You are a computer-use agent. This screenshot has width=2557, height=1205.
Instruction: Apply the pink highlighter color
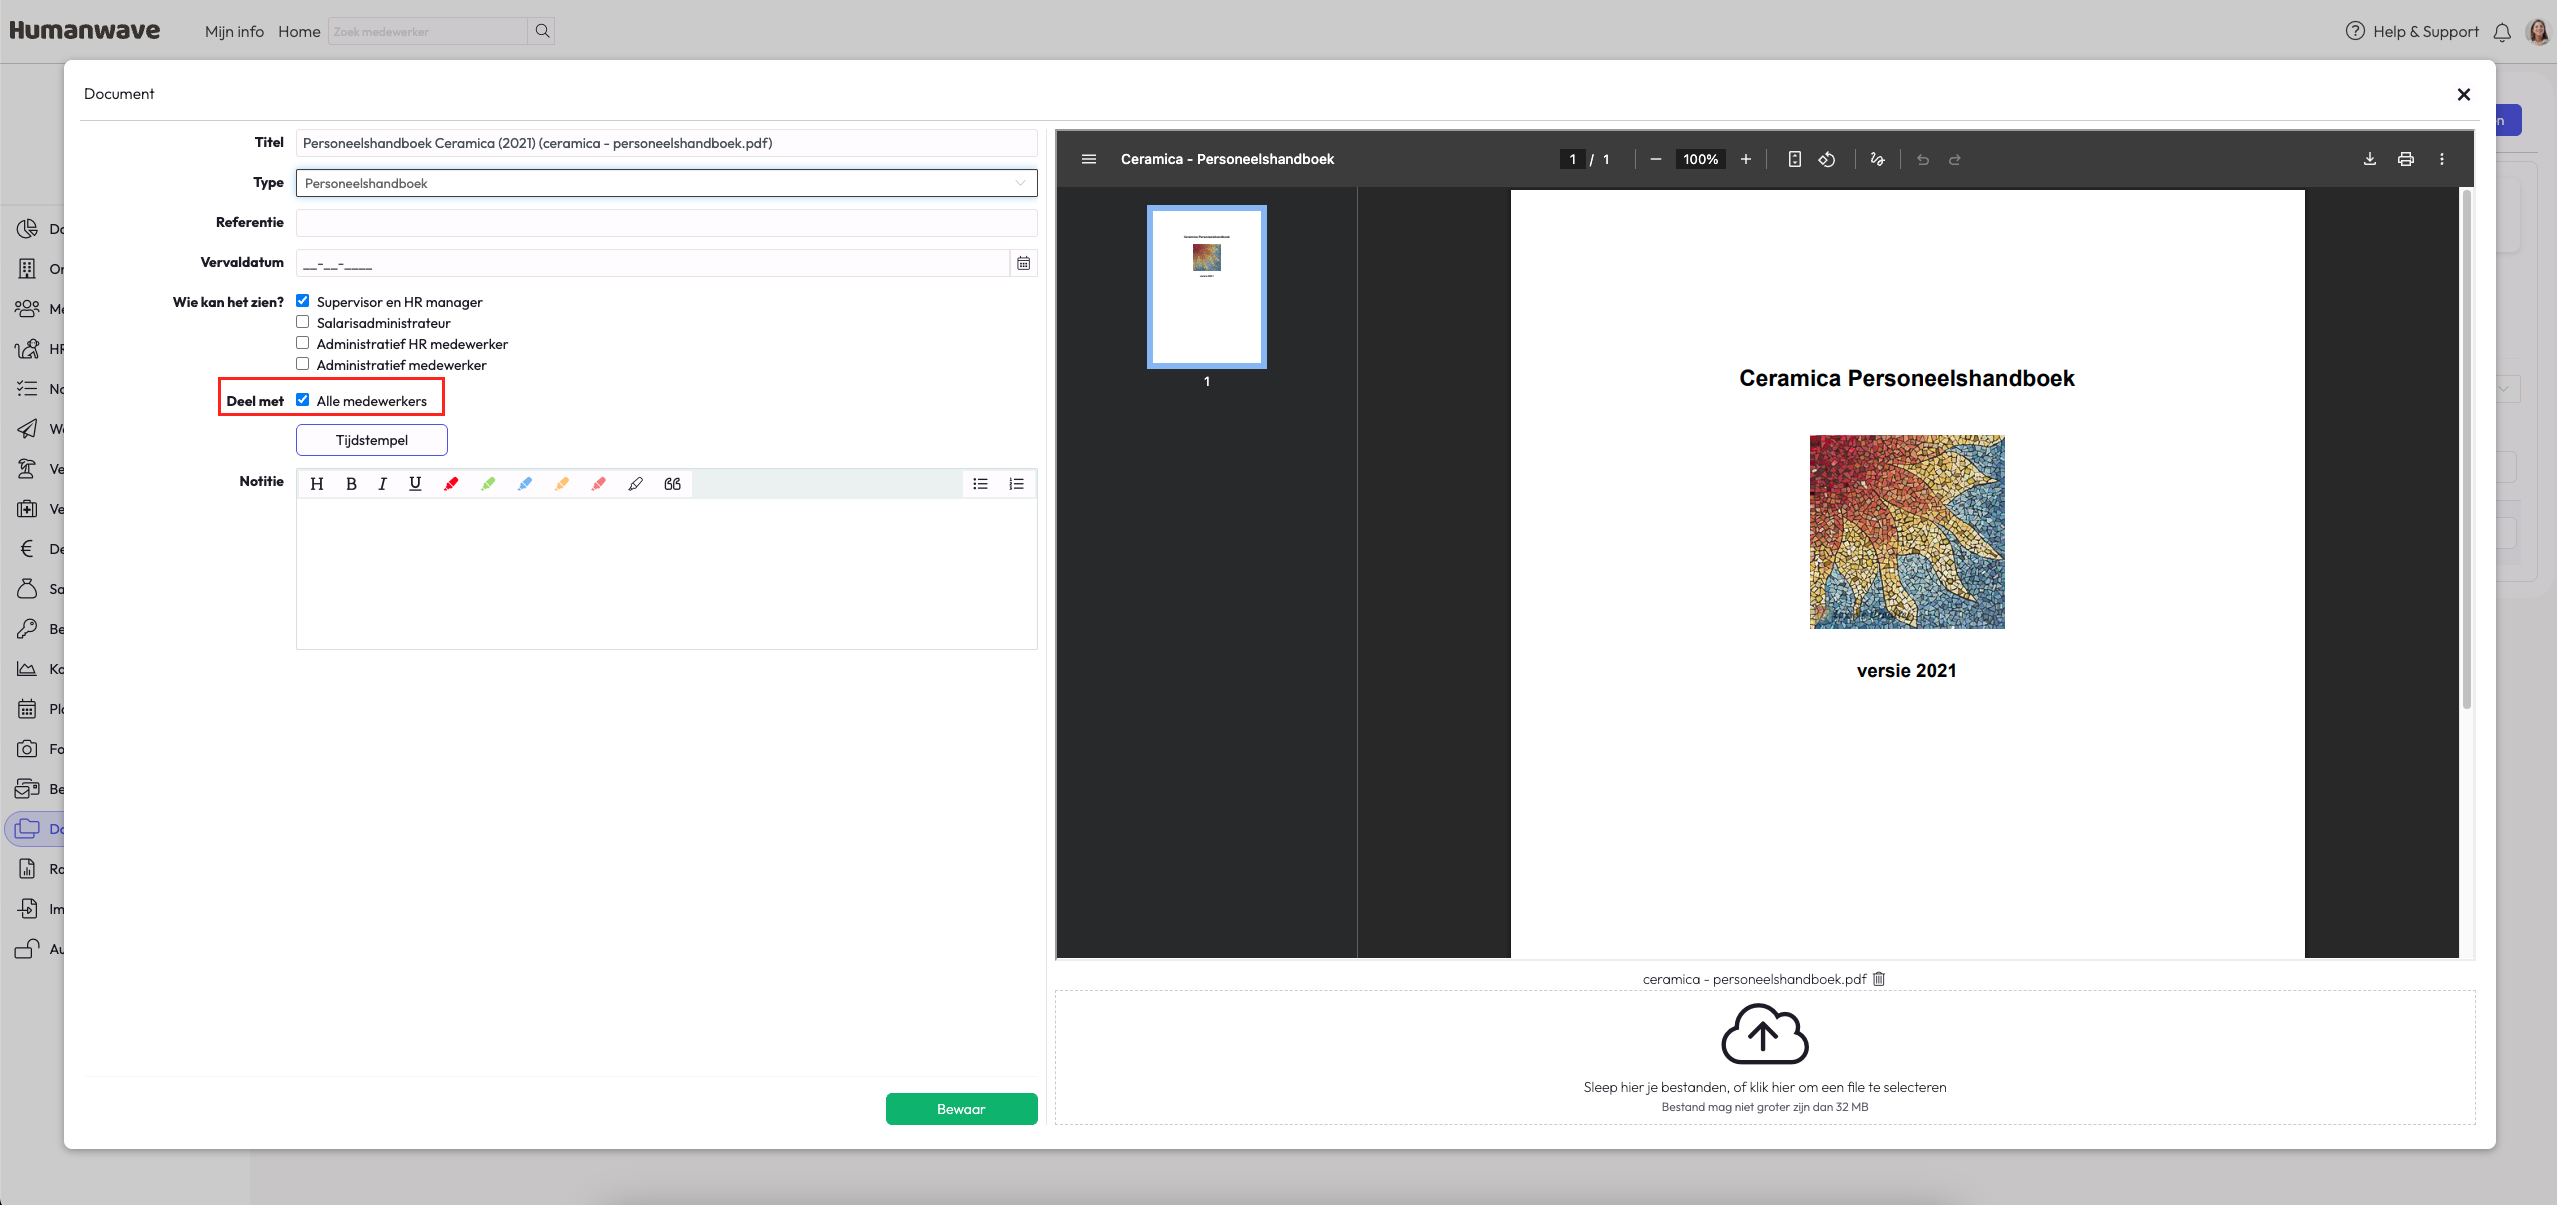click(599, 484)
